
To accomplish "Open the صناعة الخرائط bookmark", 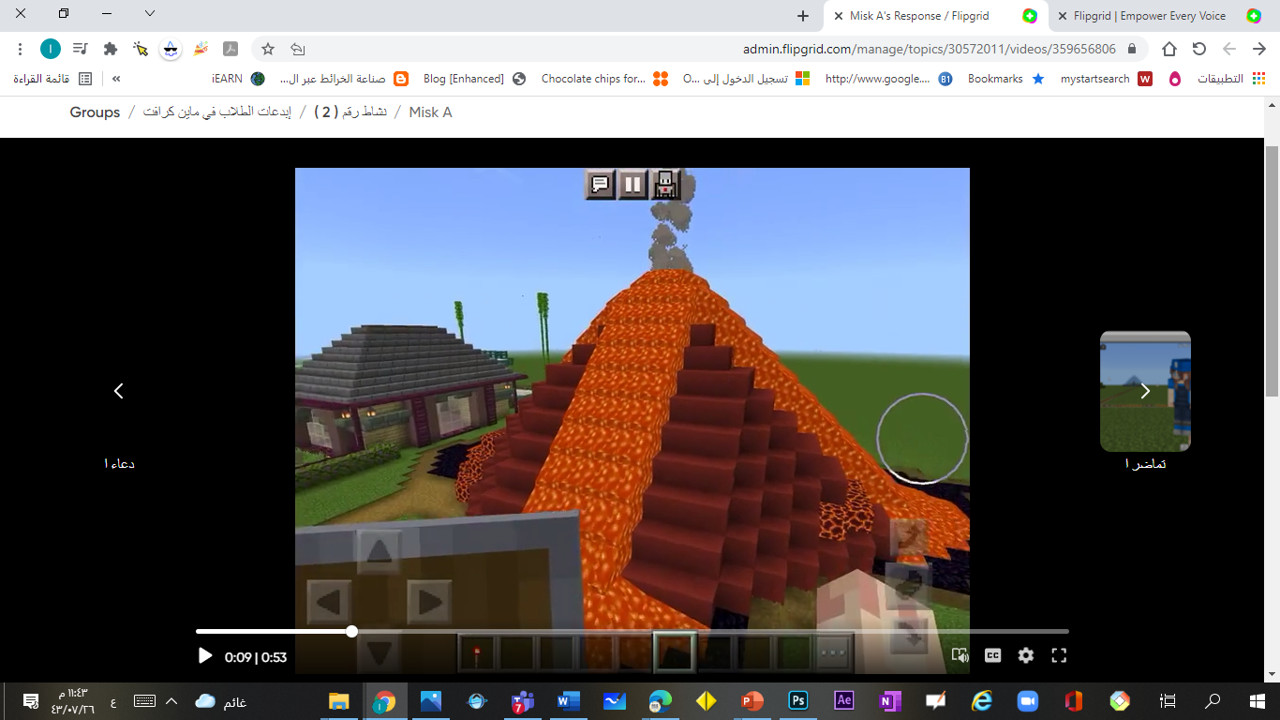I will 344,79.
